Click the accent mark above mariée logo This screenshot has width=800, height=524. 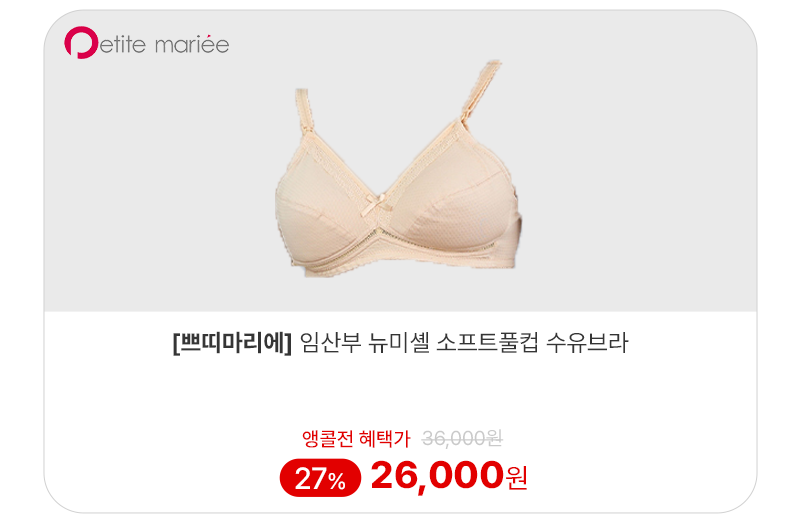point(210,36)
